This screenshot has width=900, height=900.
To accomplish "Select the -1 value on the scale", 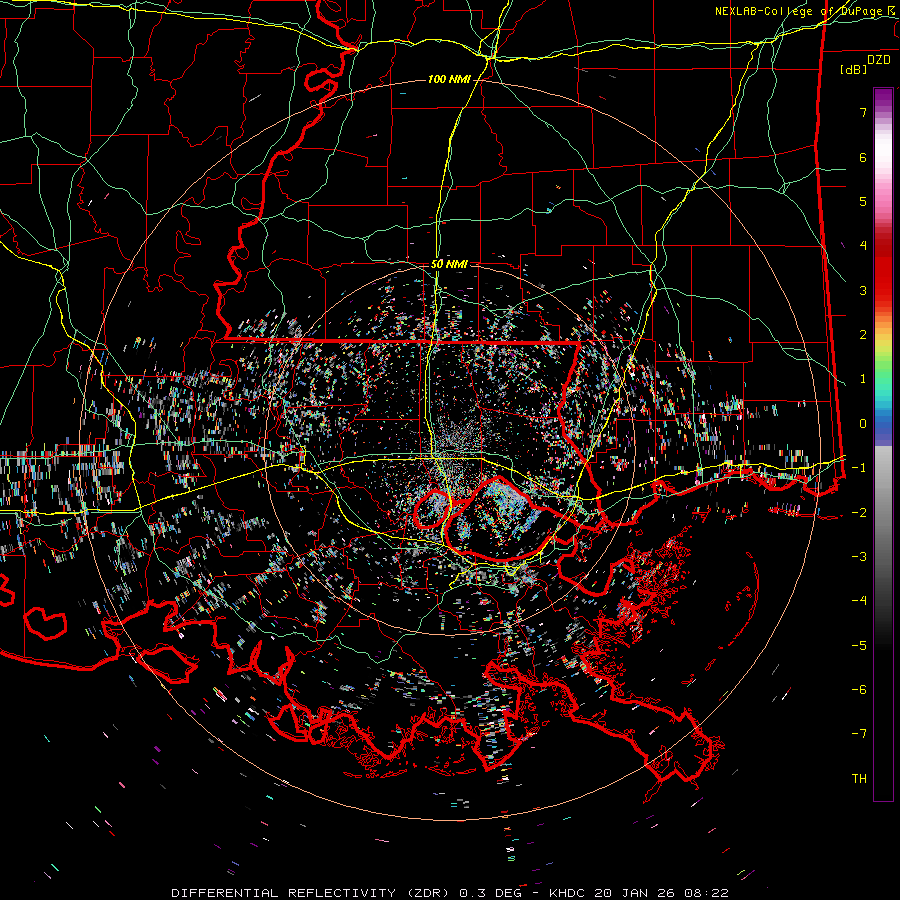I will (859, 468).
